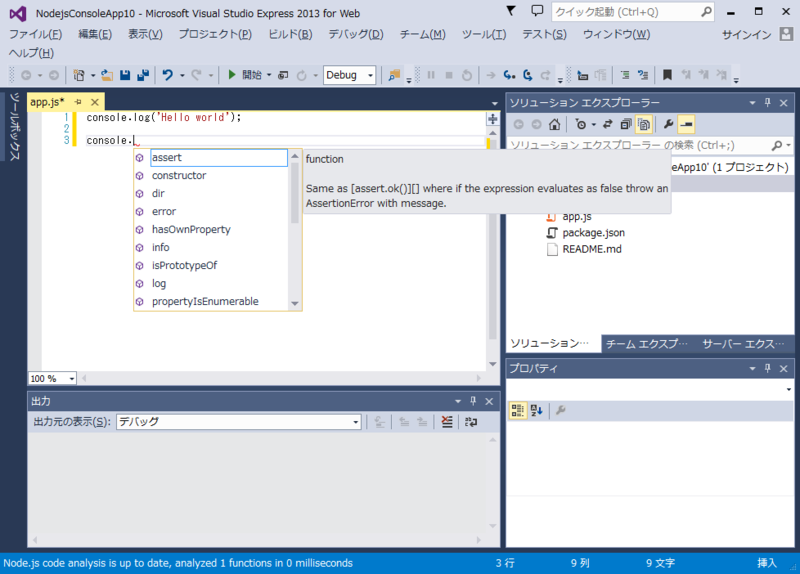The height and width of the screenshot is (574, 800).
Task: Click Clear All icon in Output panel
Action: (447, 422)
